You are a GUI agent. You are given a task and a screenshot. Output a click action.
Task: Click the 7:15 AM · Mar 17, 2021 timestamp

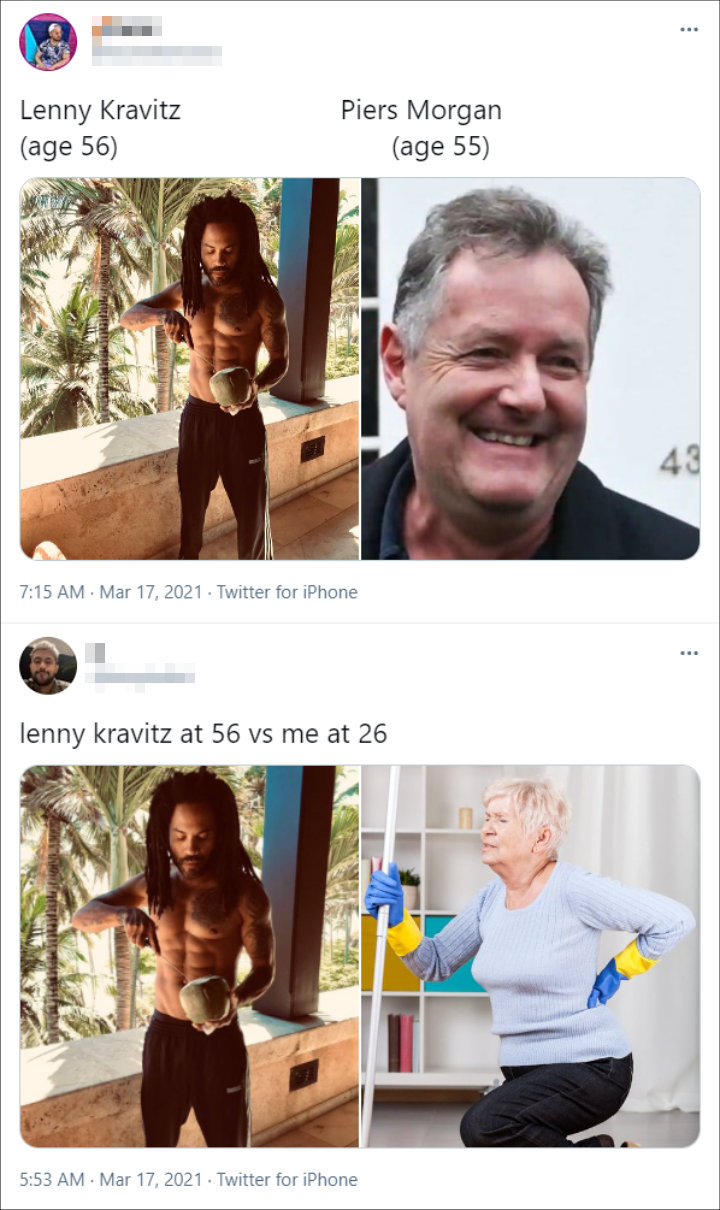click(x=112, y=592)
